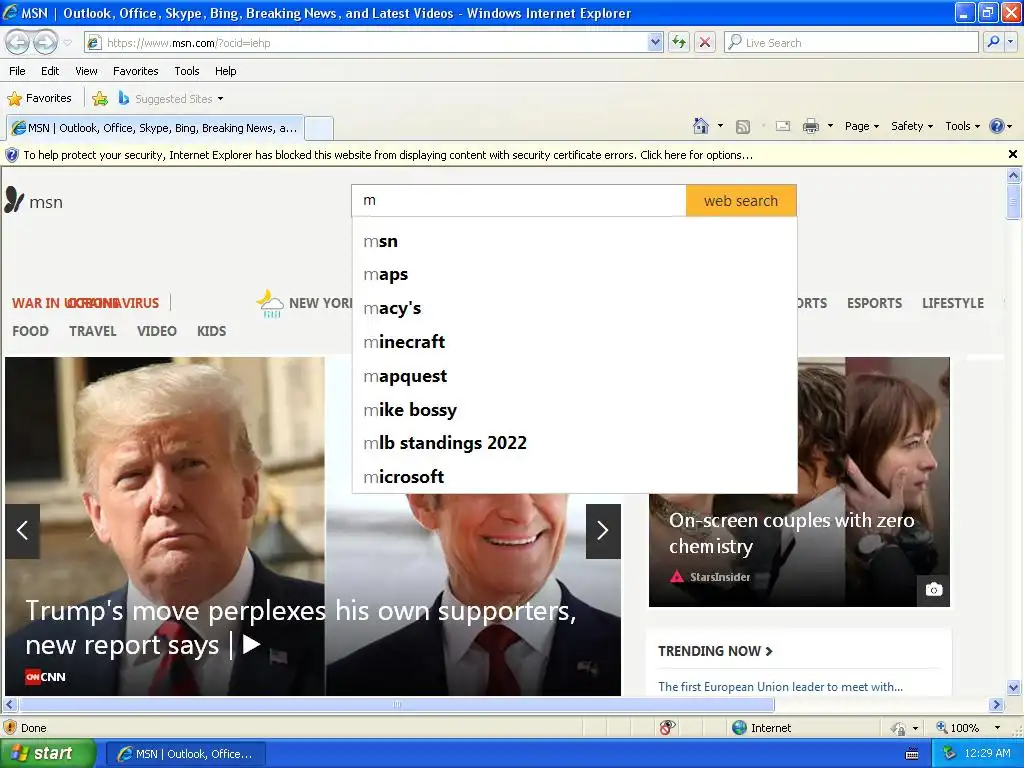Click the browser Forward arrow button
The width and height of the screenshot is (1024, 768).
click(45, 43)
